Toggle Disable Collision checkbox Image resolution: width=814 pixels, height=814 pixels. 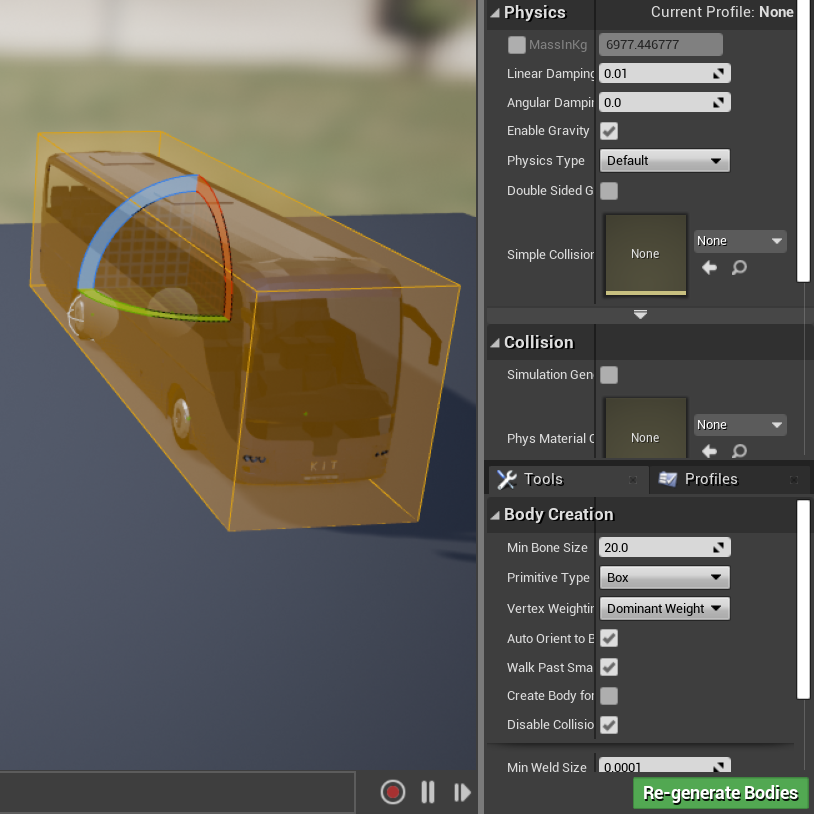609,725
